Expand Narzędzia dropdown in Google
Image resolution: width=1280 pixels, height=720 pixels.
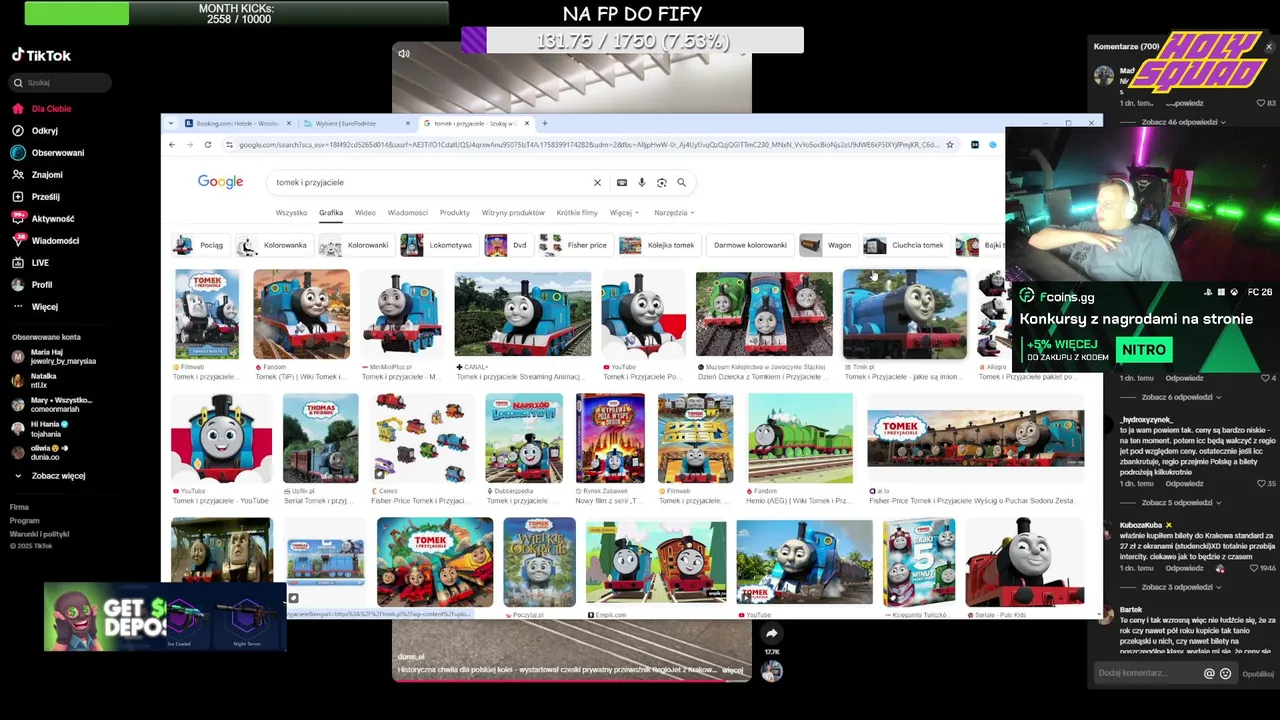coord(674,213)
